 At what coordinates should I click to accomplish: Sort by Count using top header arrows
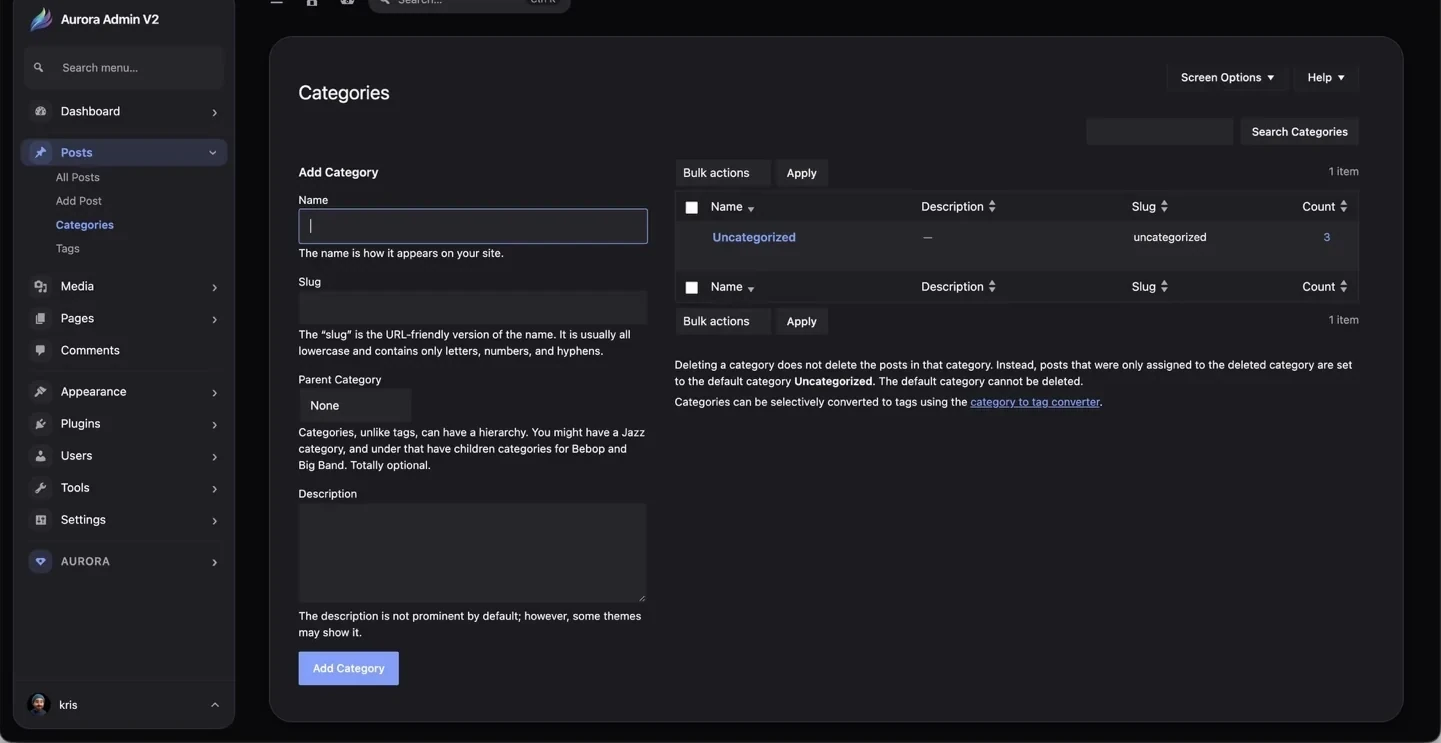[x=1343, y=206]
